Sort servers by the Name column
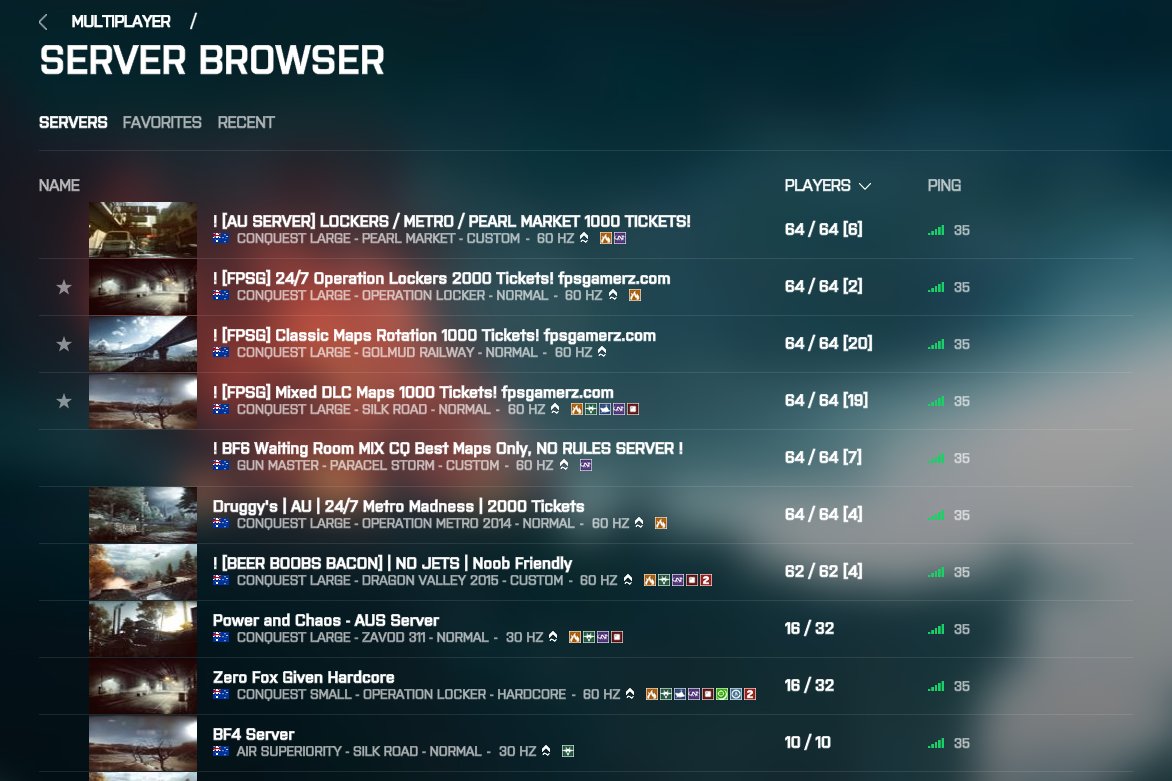Screen dimensions: 1172x781 click(x=59, y=185)
